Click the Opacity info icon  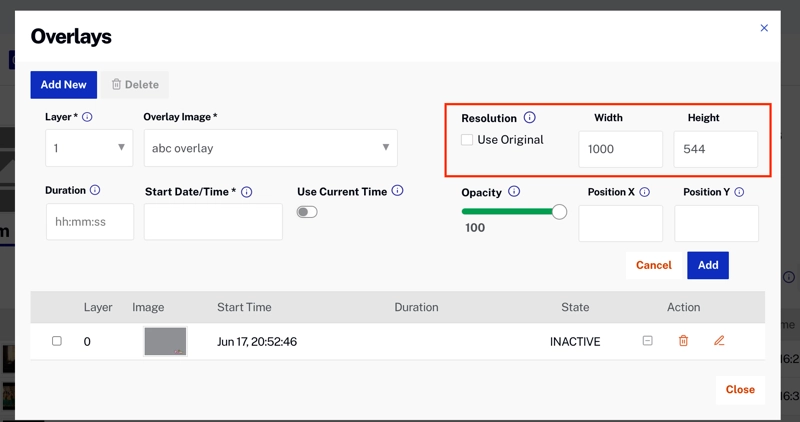tap(514, 192)
